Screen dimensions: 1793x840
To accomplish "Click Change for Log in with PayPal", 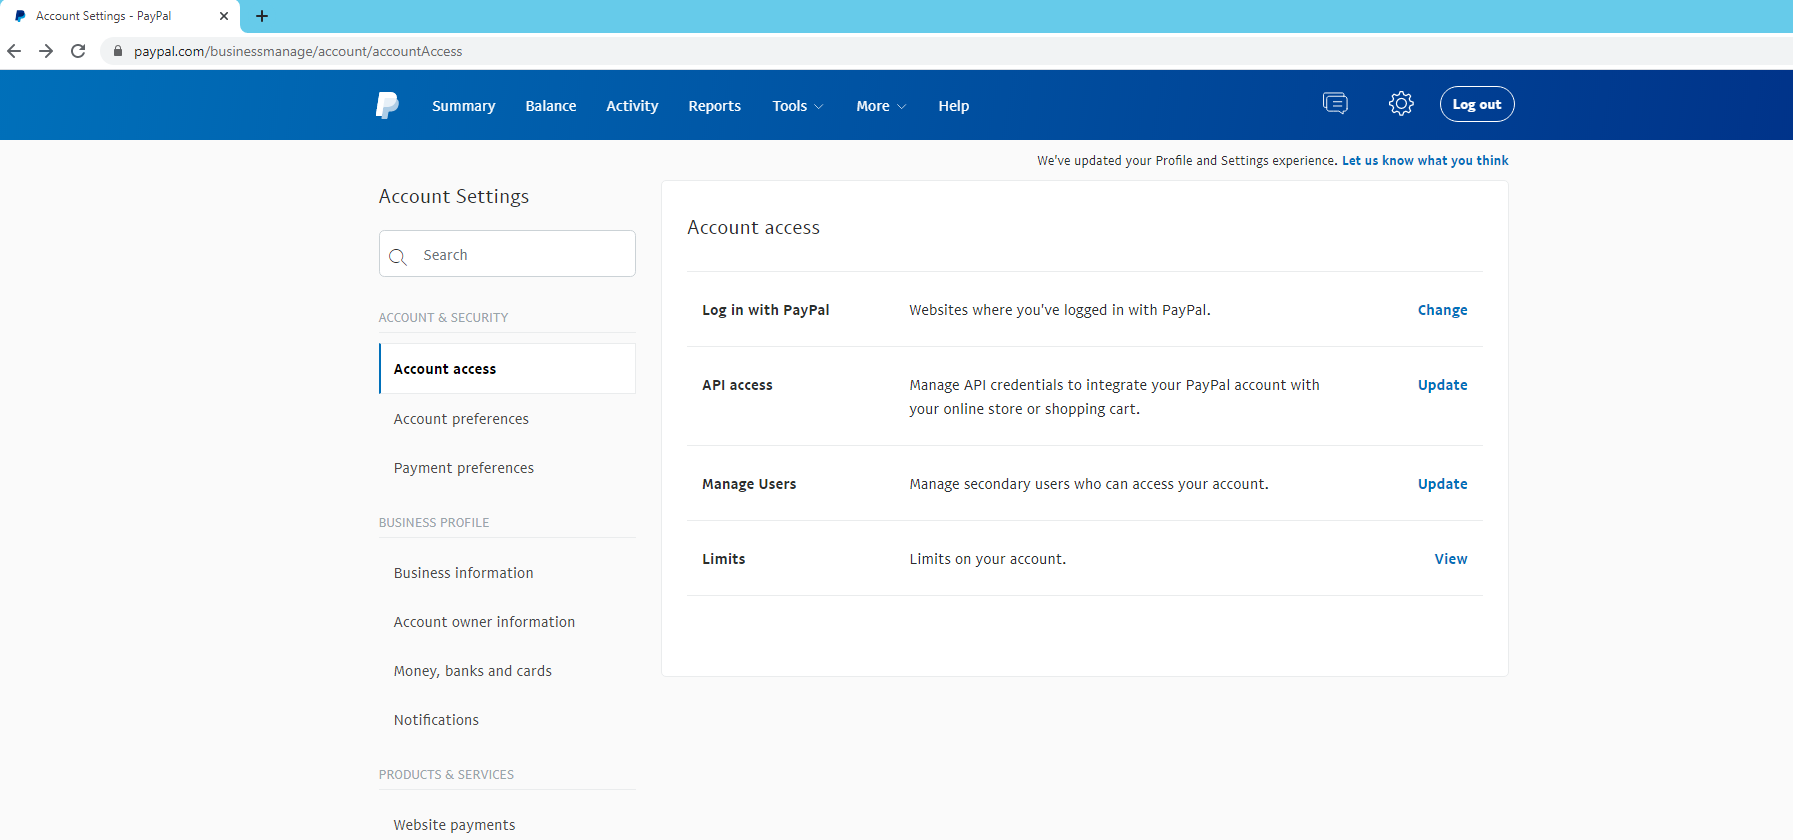I will [1443, 310].
